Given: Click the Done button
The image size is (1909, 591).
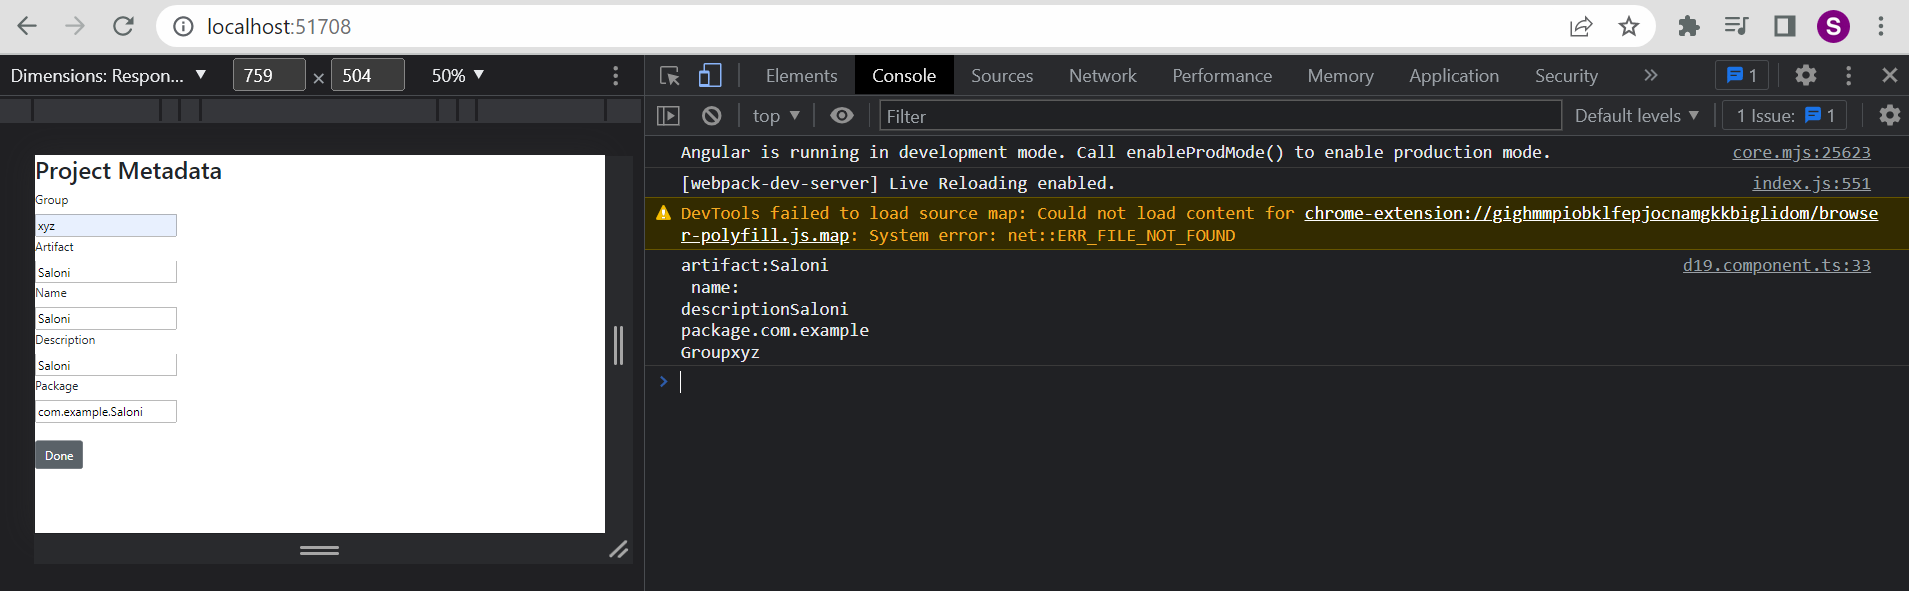Looking at the screenshot, I should pyautogui.click(x=59, y=455).
